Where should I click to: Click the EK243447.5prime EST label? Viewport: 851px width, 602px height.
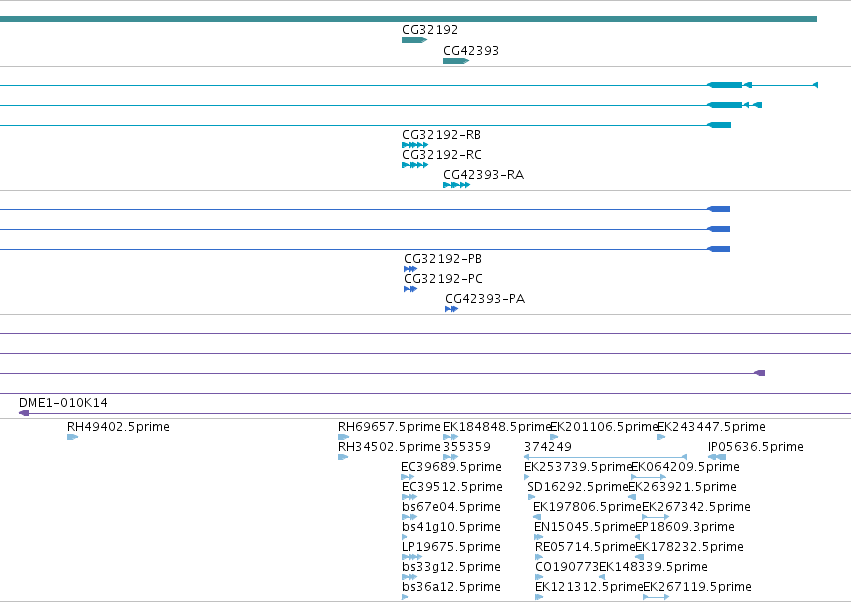tap(711, 427)
